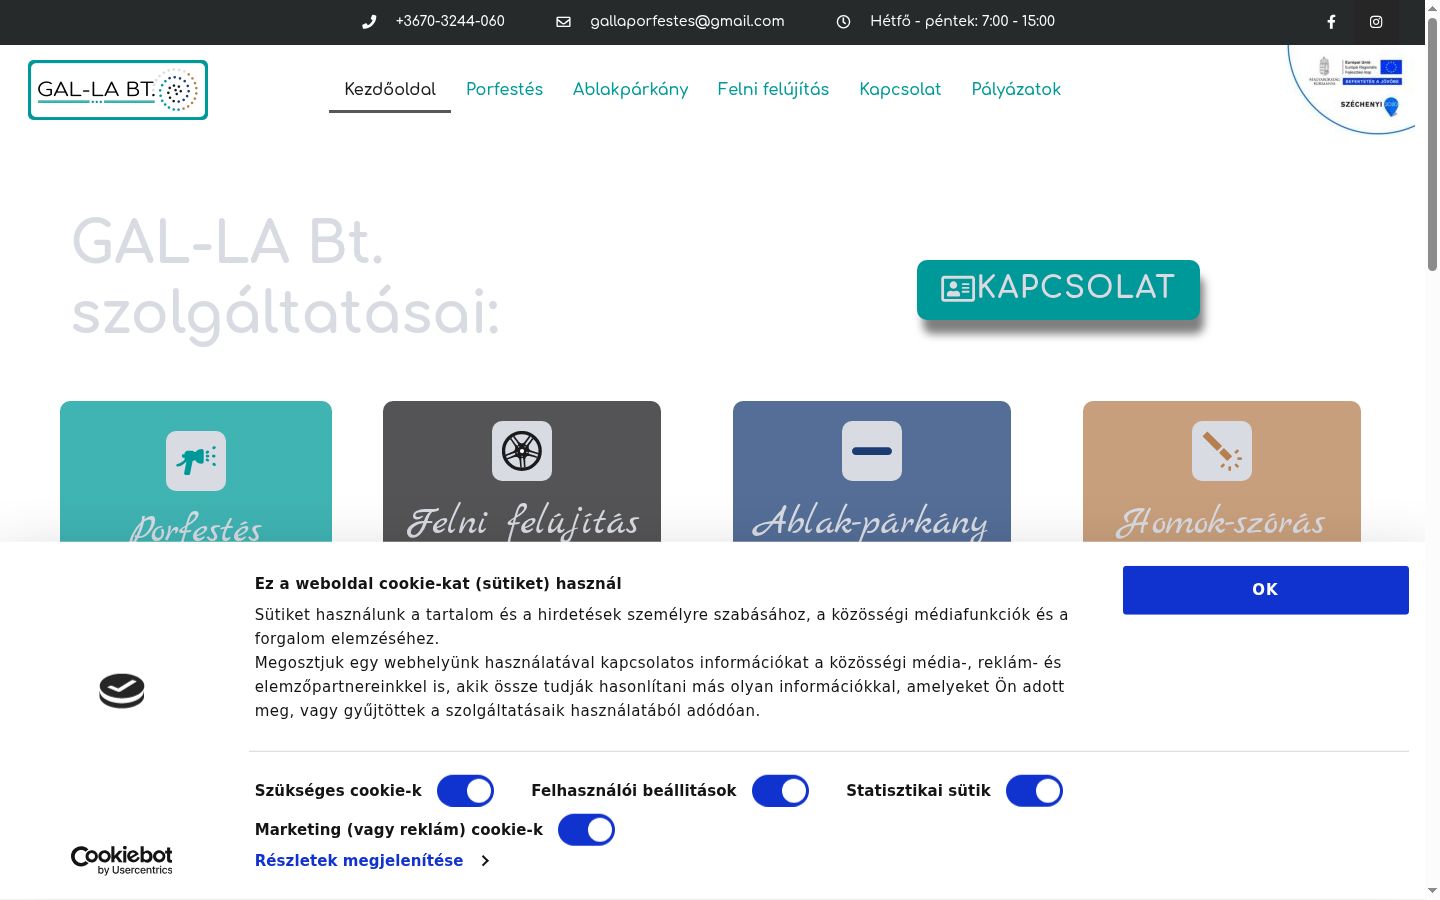Open the Porfestés menu item
Image resolution: width=1440 pixels, height=900 pixels.
point(504,89)
